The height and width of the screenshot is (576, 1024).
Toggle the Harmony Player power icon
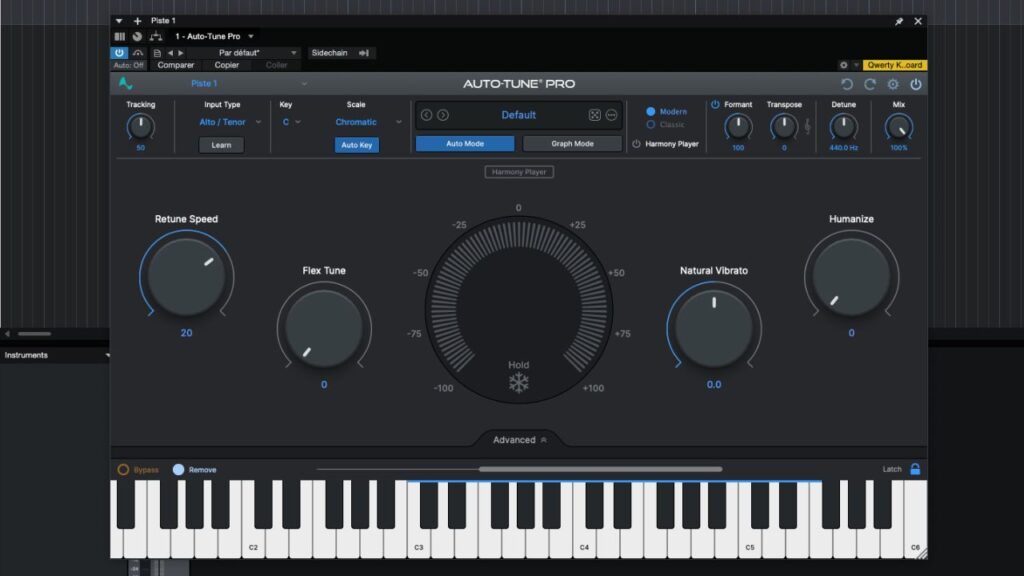[x=636, y=144]
